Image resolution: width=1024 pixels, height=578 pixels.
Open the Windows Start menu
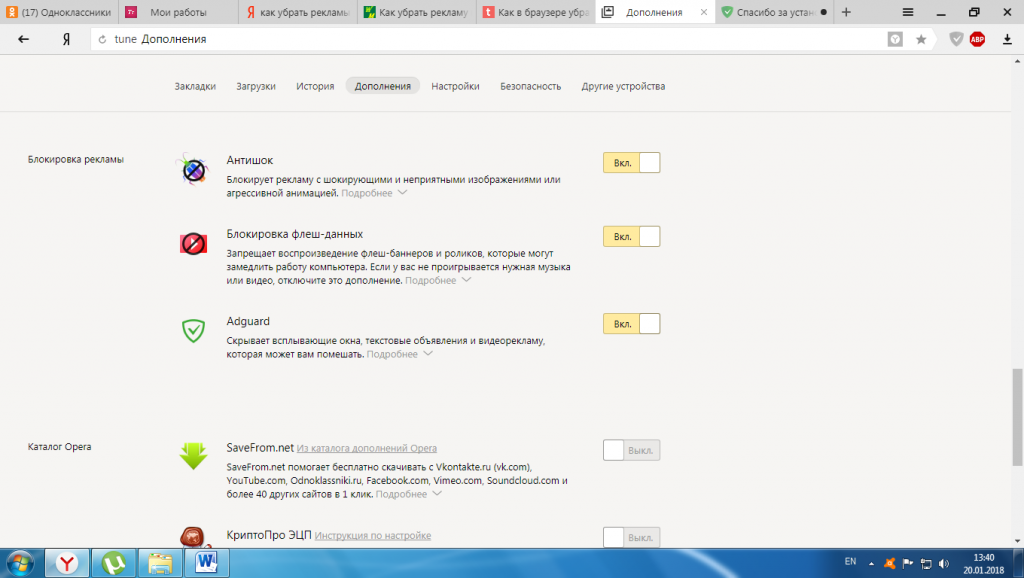click(x=20, y=563)
